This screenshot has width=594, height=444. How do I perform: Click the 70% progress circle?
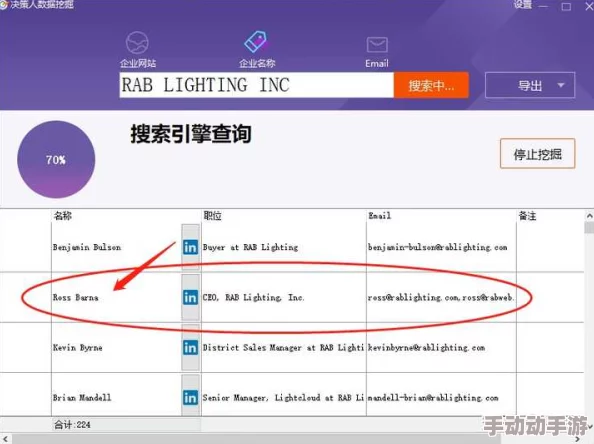point(56,159)
